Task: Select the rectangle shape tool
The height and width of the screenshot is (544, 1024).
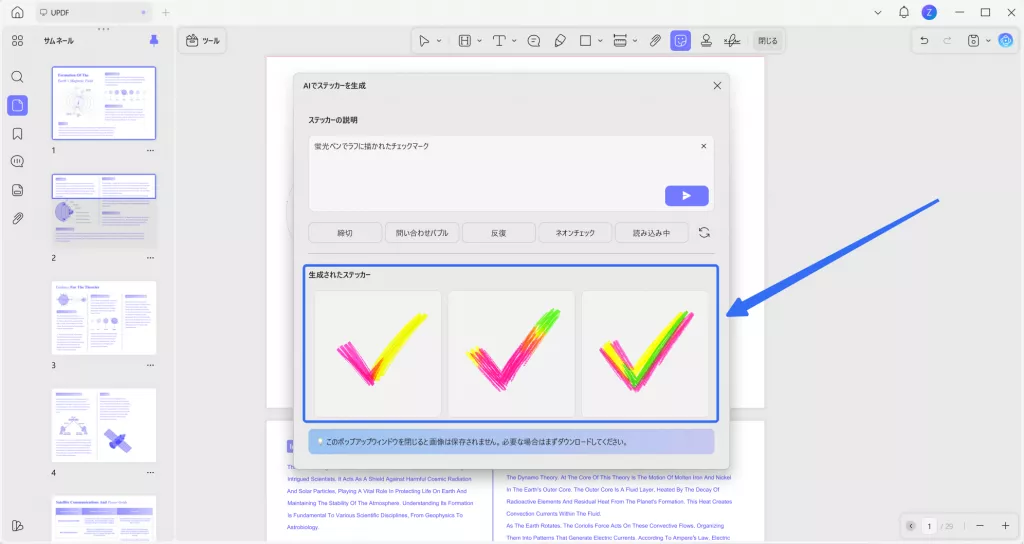Action: [586, 40]
